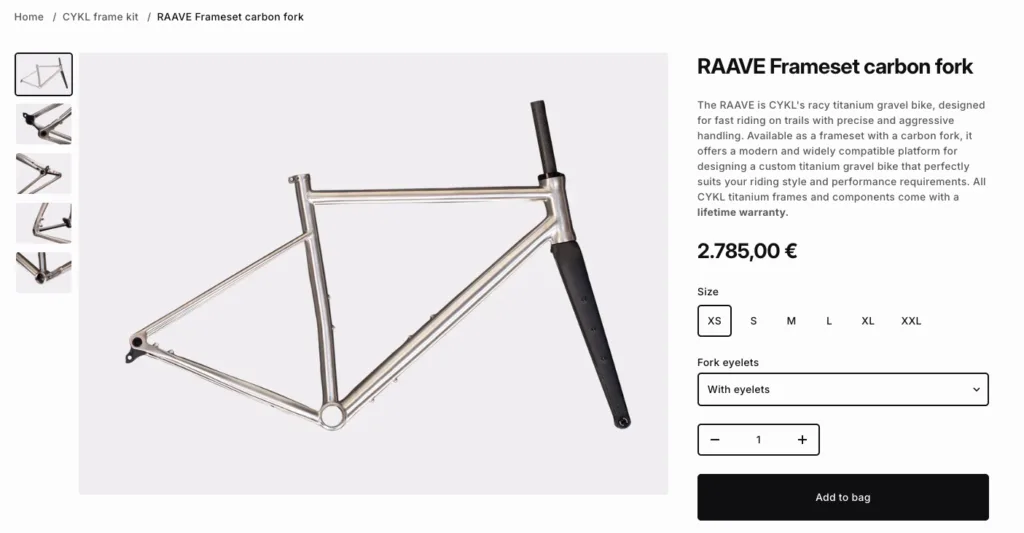Choose frame size XS
This screenshot has height=533, width=1024.
pyautogui.click(x=714, y=321)
